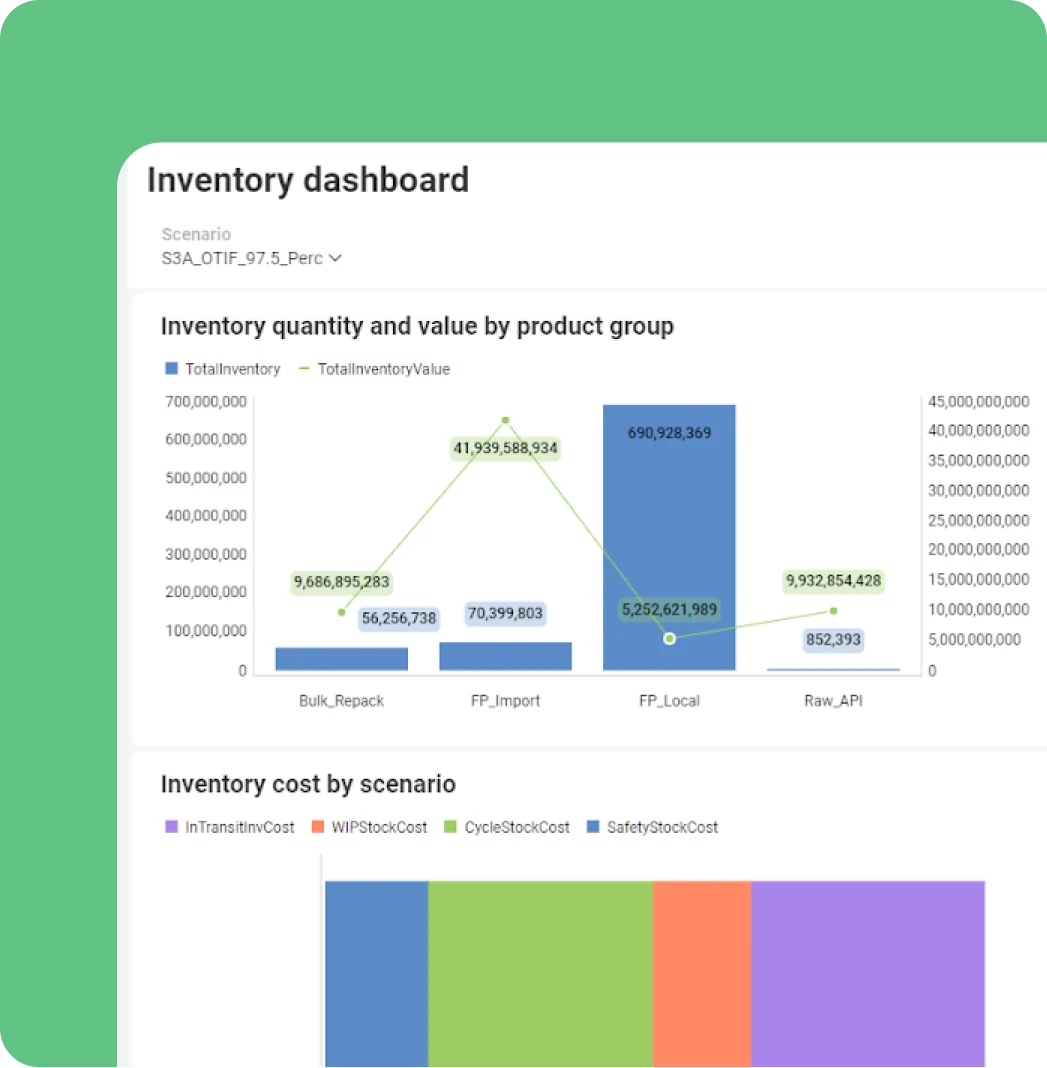Click the FP_Import line peak point
This screenshot has width=1047, height=1068.
pyautogui.click(x=505, y=420)
